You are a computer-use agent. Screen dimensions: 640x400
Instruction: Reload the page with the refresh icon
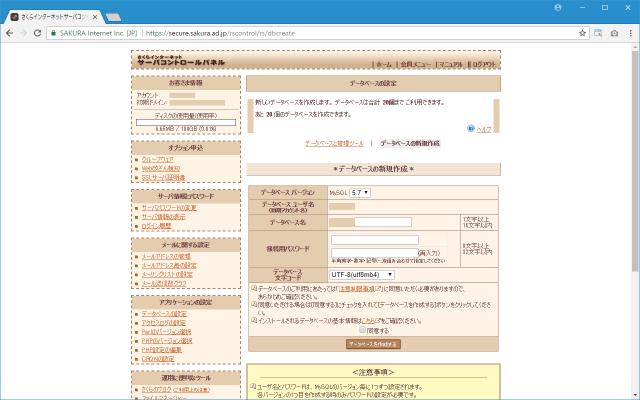coord(37,33)
